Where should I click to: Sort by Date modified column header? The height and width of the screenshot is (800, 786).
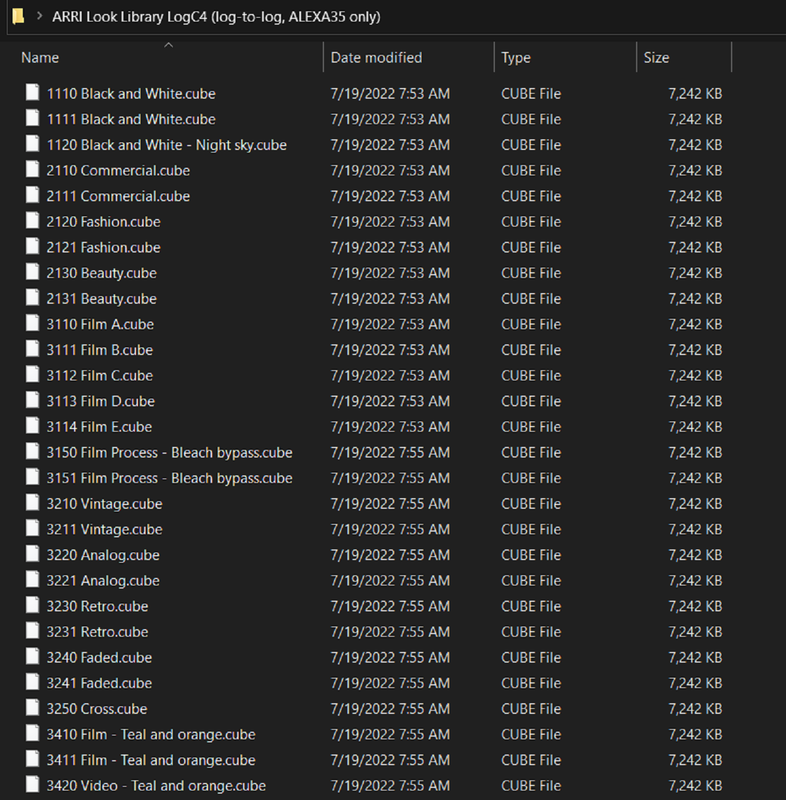click(x=376, y=58)
